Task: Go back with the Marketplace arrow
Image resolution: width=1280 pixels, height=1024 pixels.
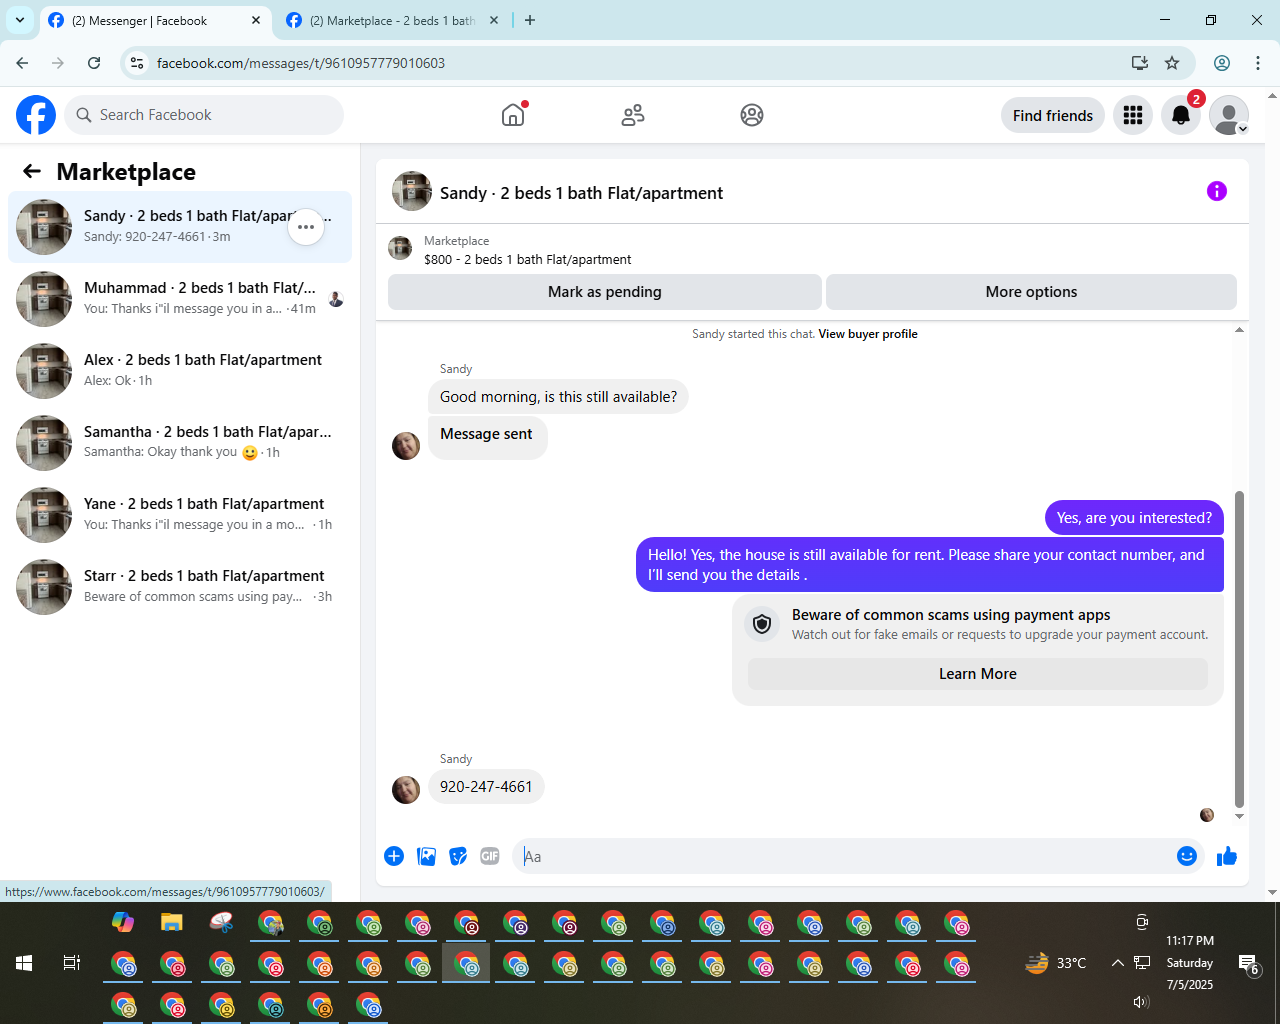Action: click(x=32, y=171)
